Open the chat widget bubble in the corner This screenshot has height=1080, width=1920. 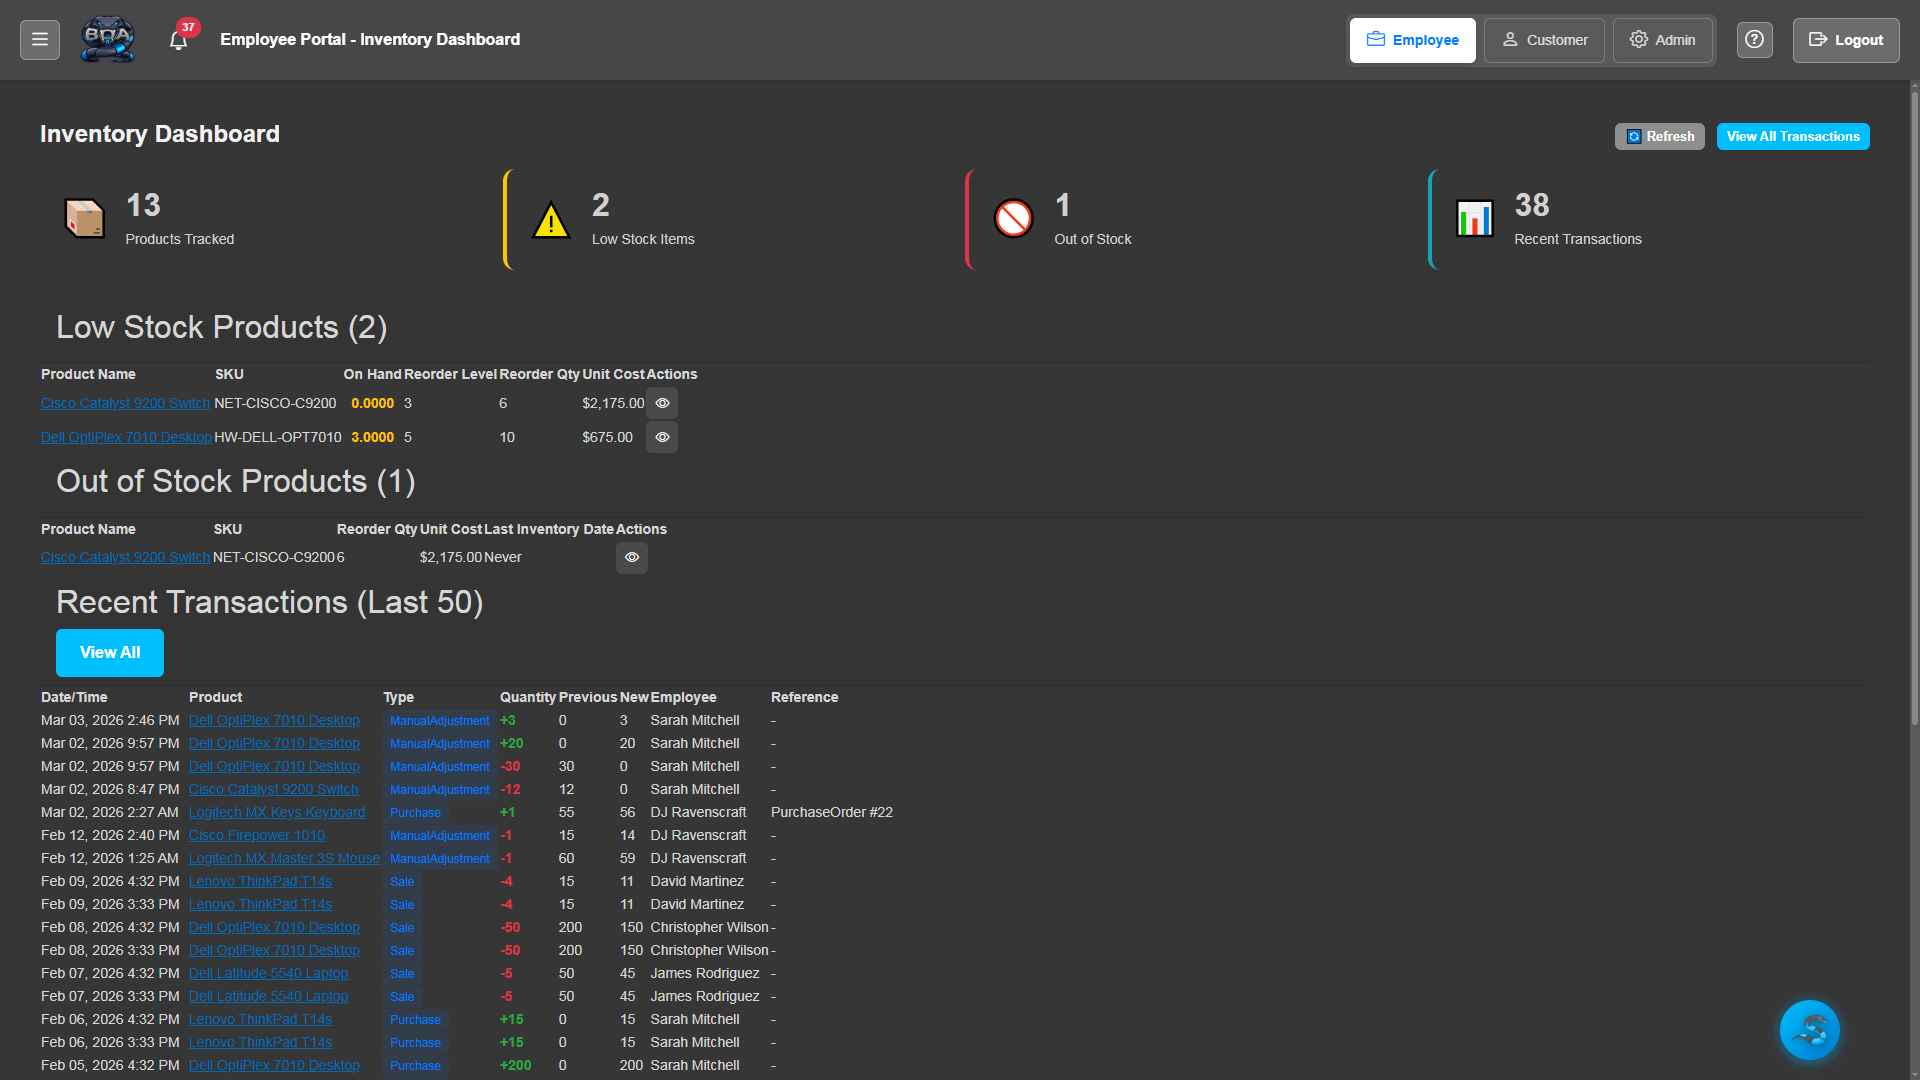[1809, 1029]
